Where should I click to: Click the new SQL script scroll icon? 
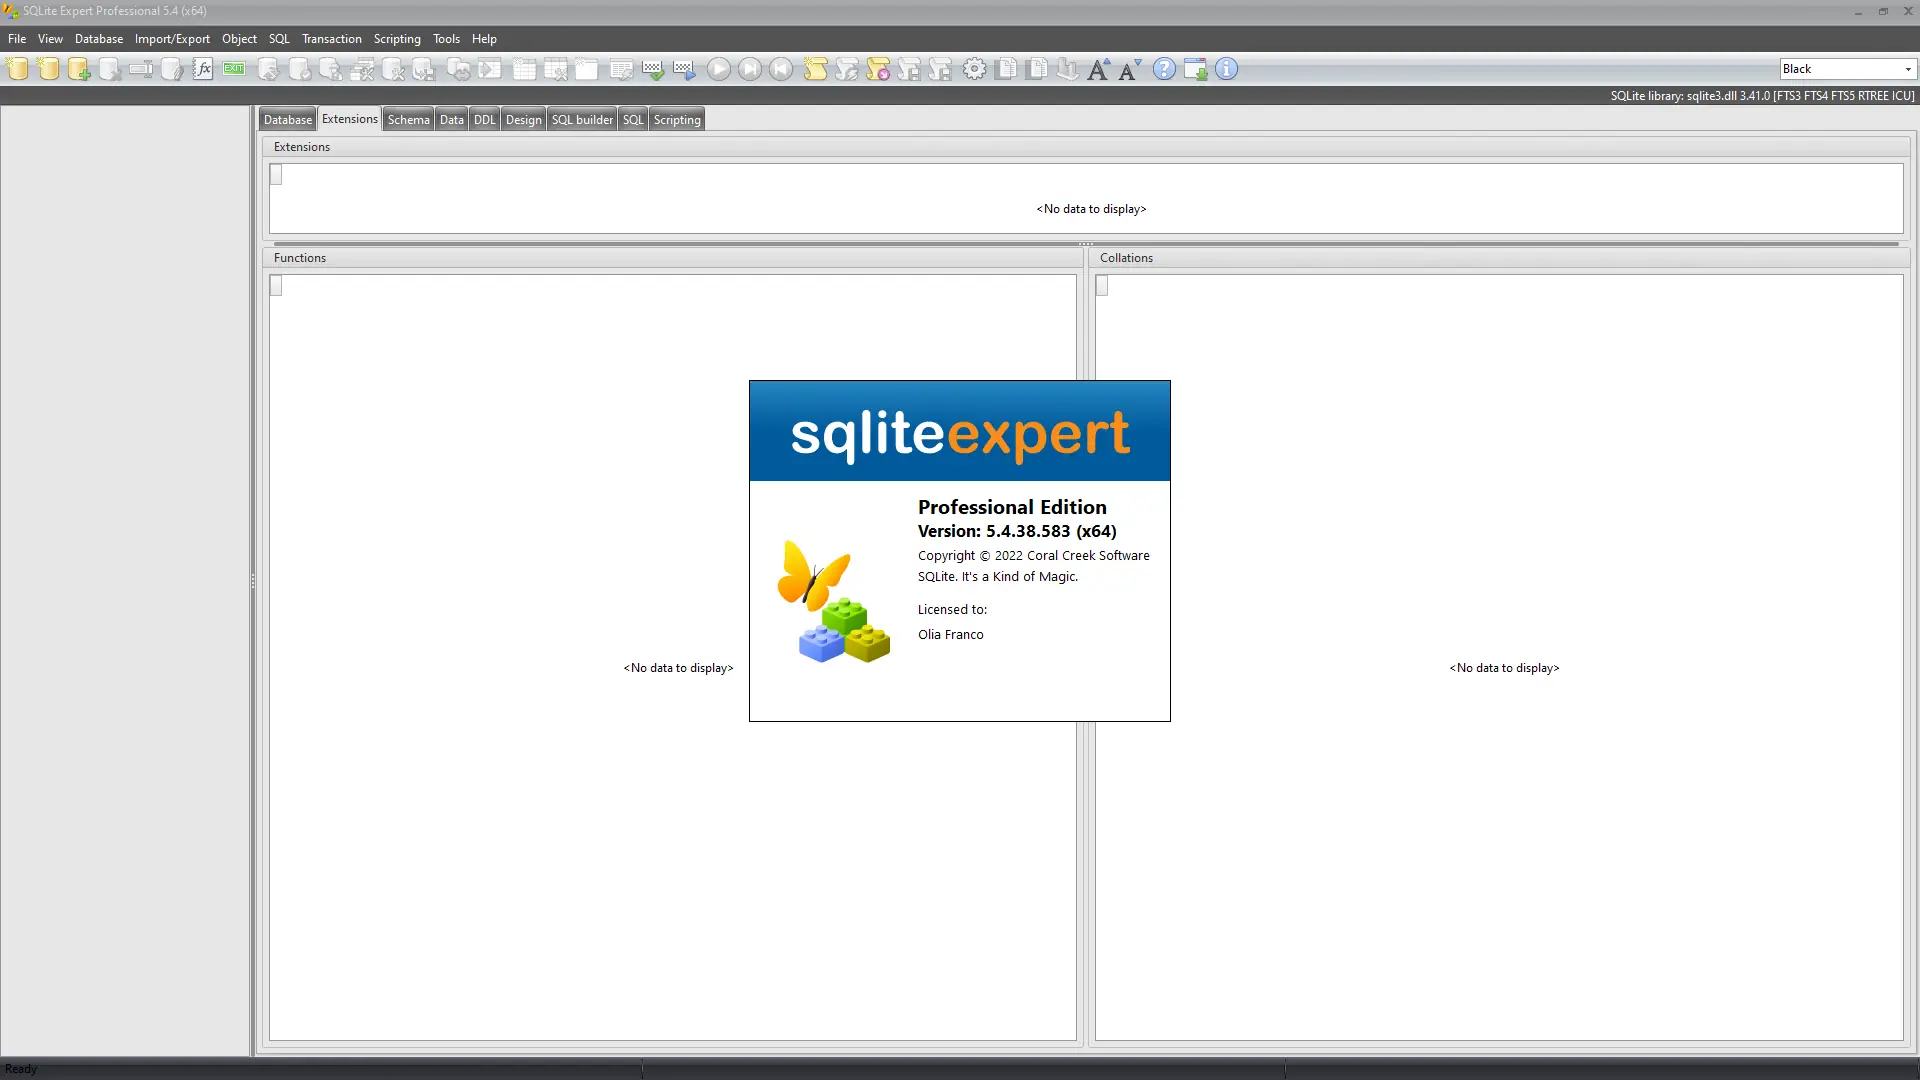815,69
